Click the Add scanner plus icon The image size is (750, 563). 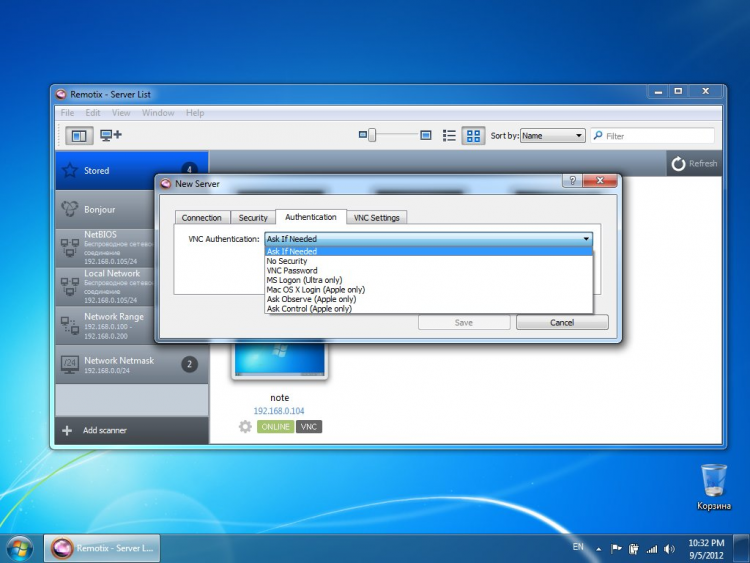tap(67, 431)
